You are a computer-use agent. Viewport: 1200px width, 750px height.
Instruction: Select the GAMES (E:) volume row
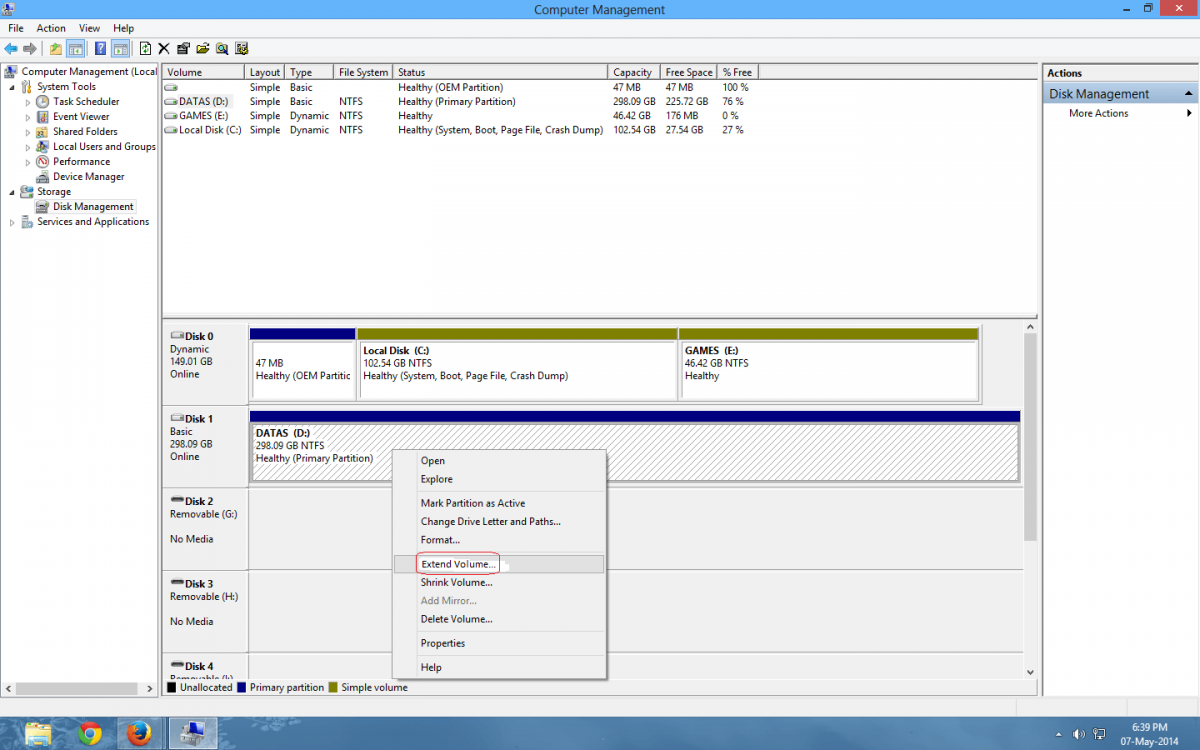(200, 115)
